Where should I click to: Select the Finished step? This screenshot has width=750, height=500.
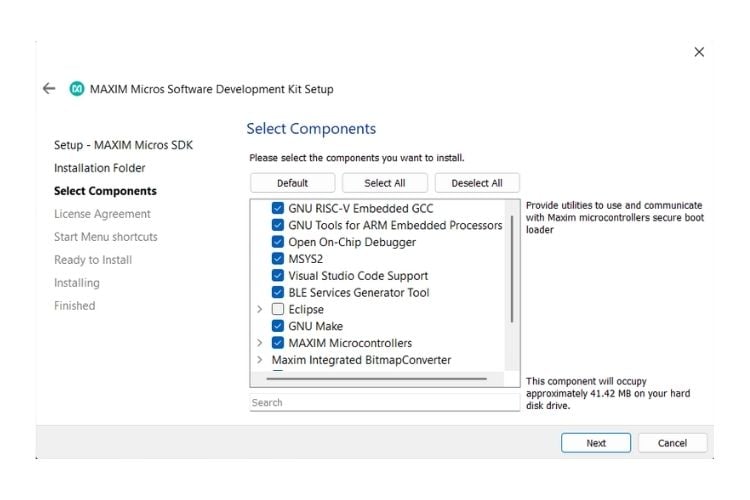click(x=75, y=306)
